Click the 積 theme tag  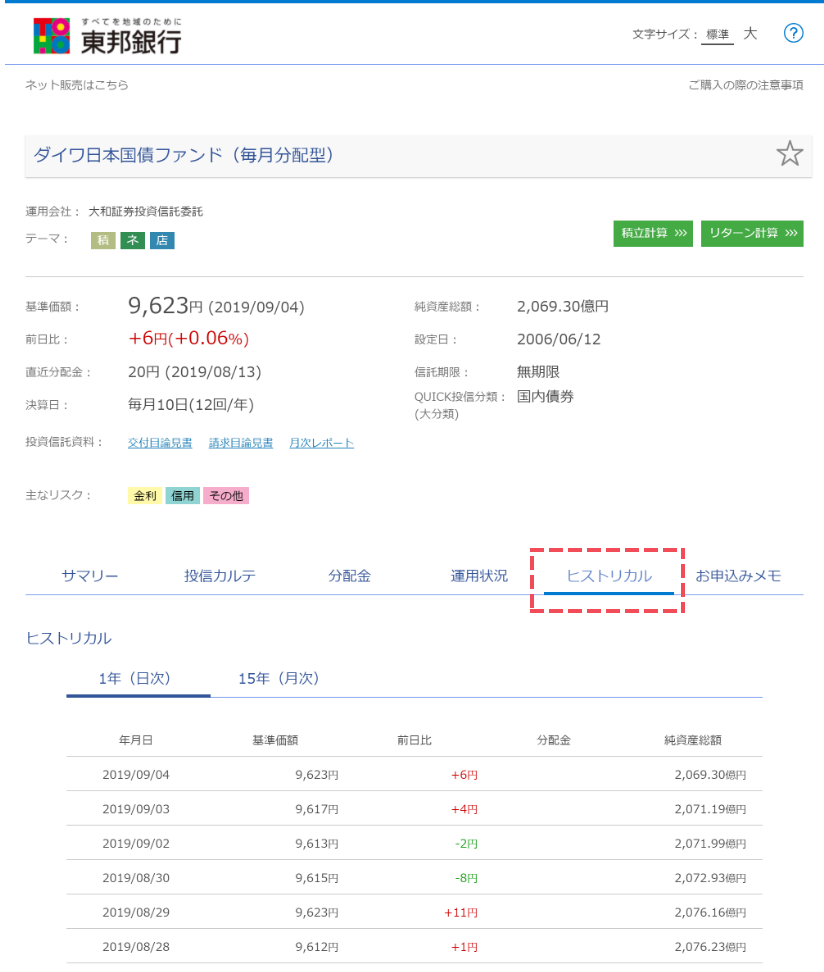[103, 240]
